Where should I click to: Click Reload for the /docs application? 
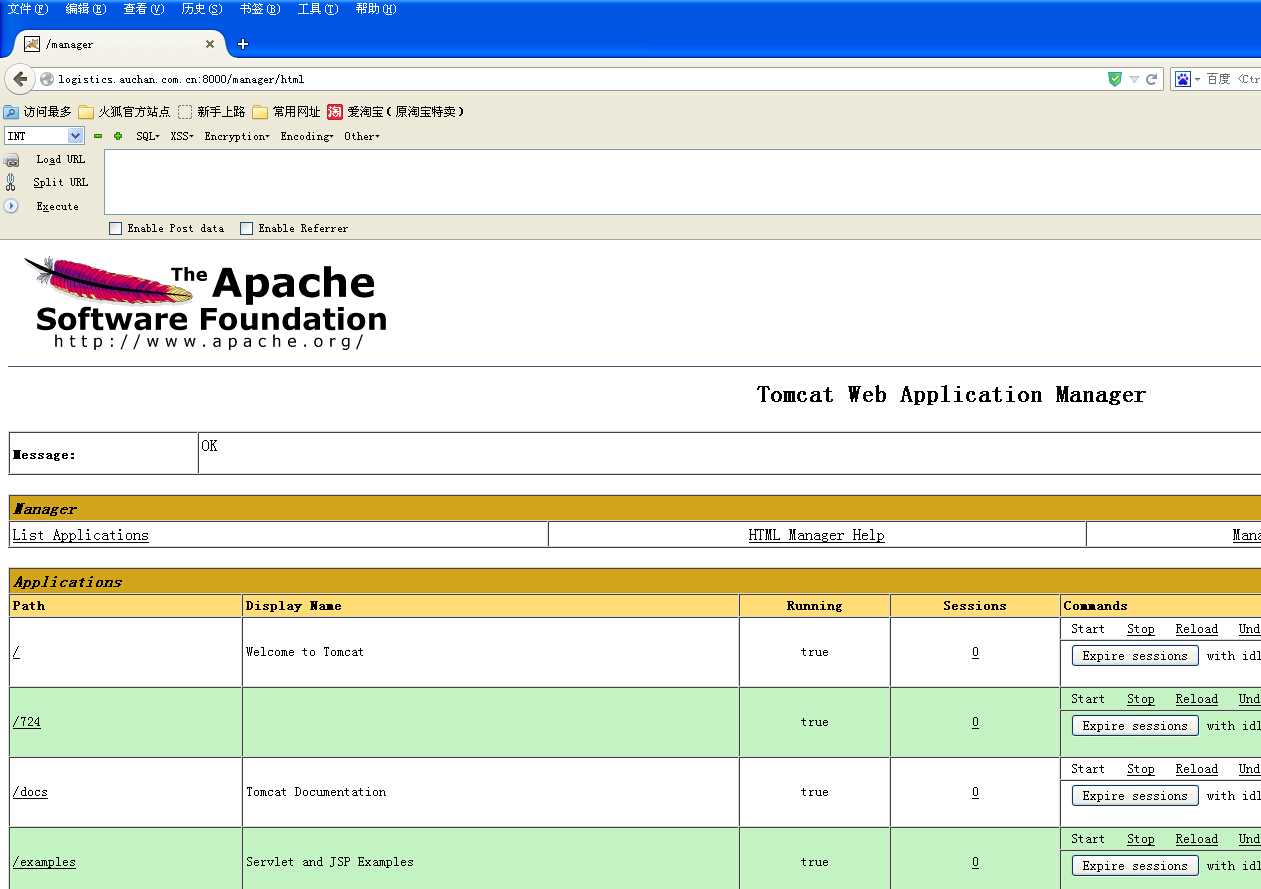pyautogui.click(x=1197, y=769)
